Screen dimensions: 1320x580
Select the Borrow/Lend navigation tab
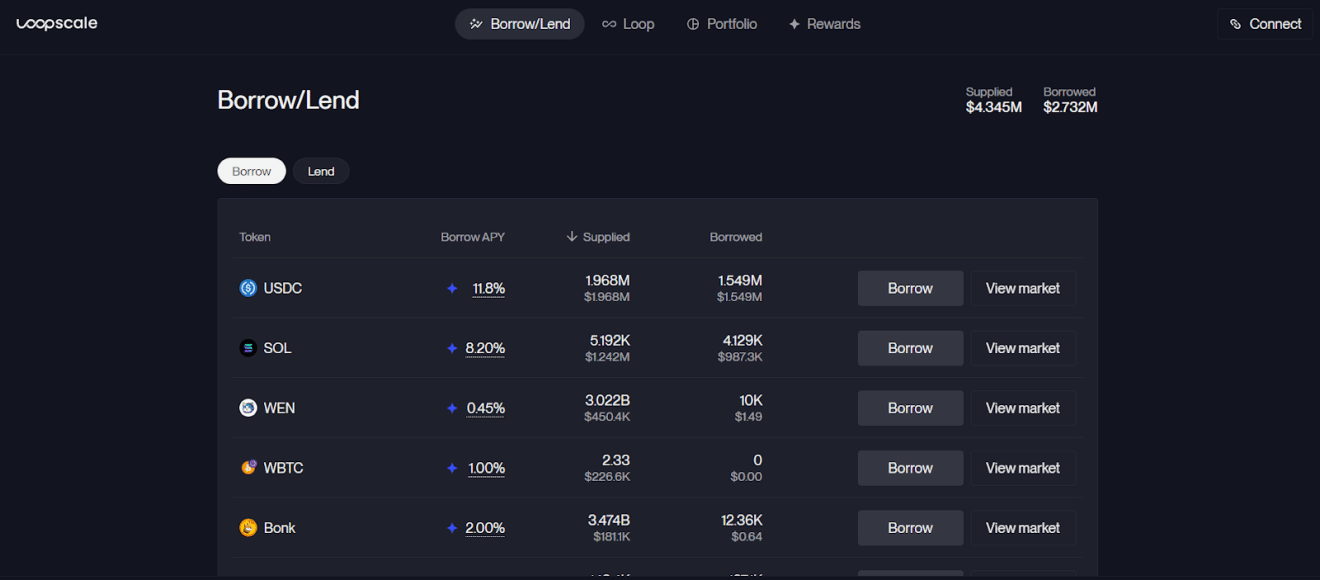tap(519, 23)
